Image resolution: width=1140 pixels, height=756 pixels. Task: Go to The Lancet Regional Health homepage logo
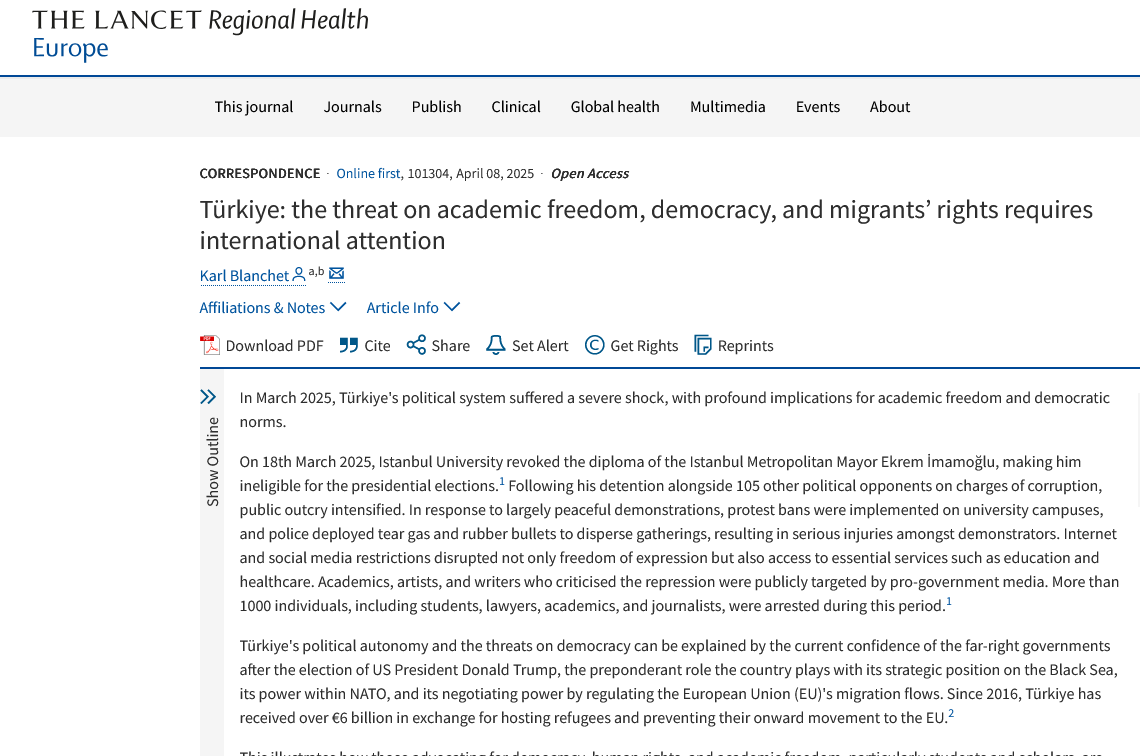click(x=201, y=33)
